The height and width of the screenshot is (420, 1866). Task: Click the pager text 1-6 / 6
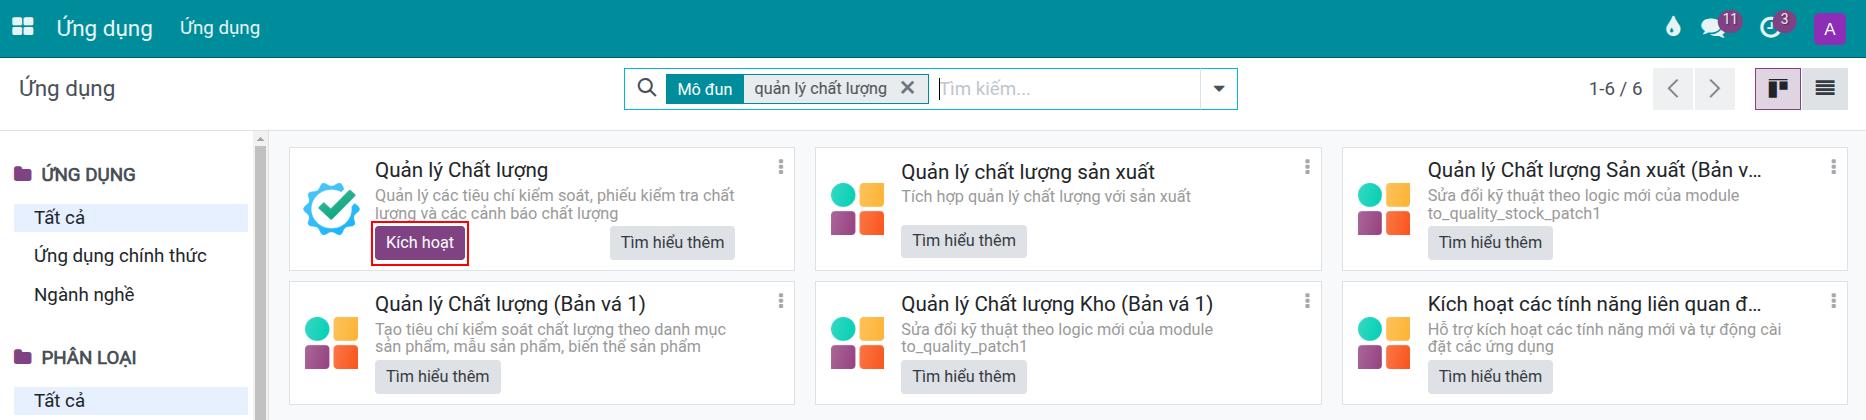pos(1615,89)
